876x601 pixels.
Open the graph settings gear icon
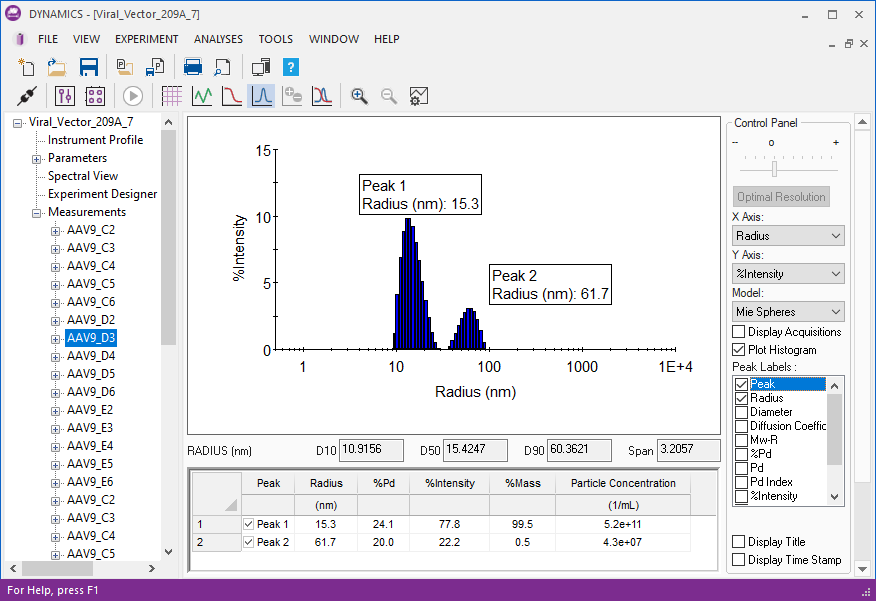click(419, 96)
